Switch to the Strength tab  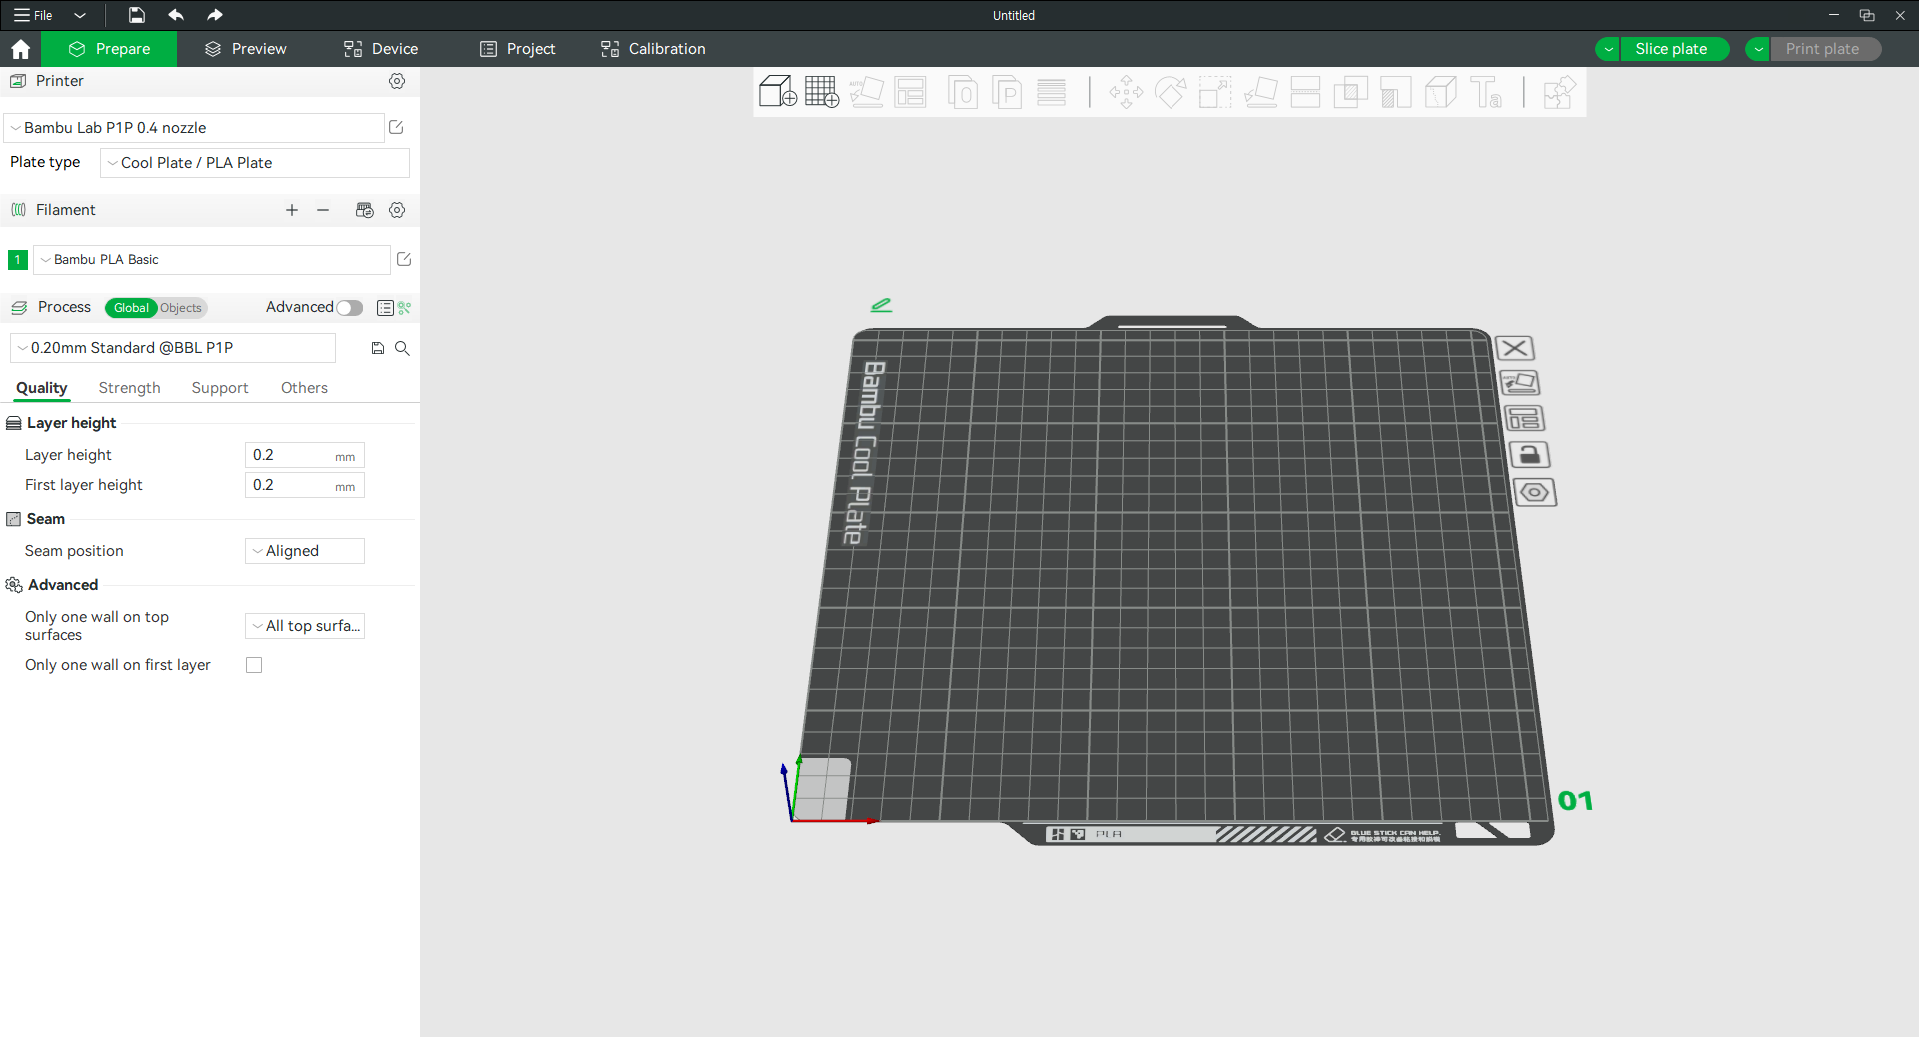pos(129,388)
